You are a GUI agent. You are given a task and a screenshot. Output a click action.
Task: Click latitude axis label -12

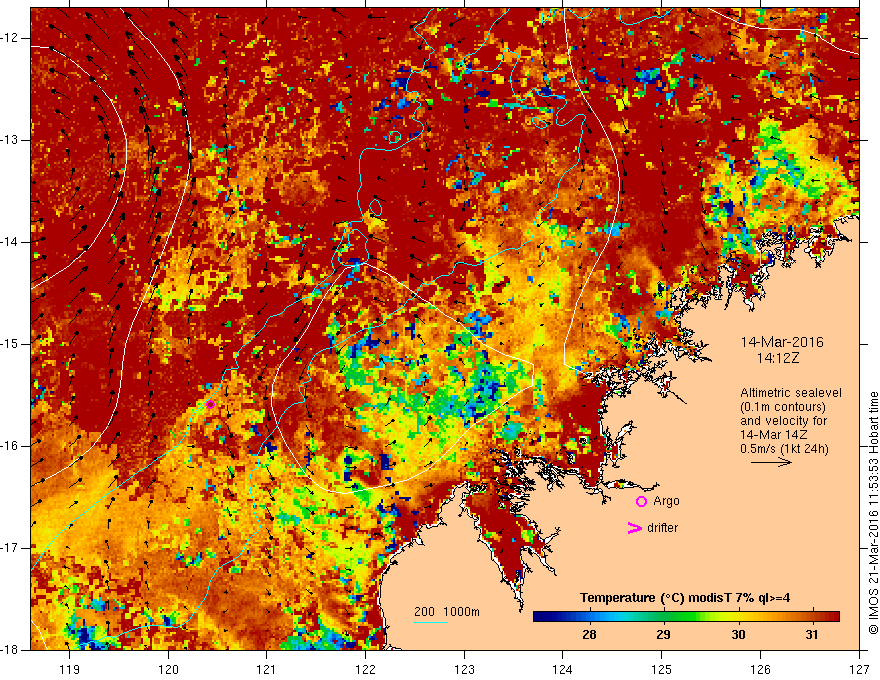[10, 38]
